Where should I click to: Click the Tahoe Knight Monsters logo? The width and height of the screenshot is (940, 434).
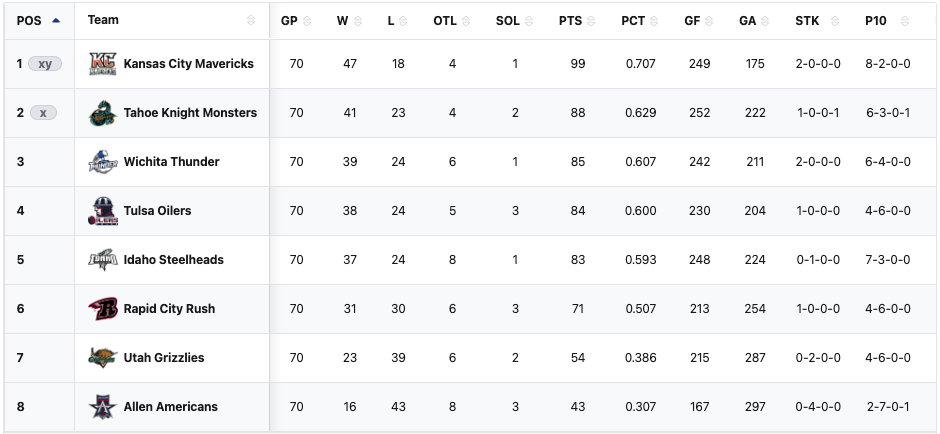pyautogui.click(x=103, y=113)
